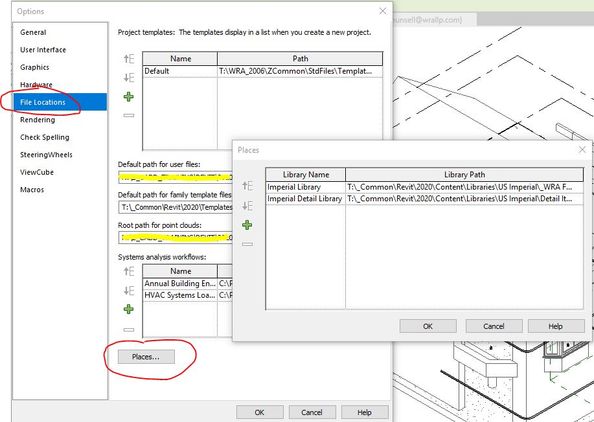Select File Locations category

pyautogui.click(x=60, y=102)
